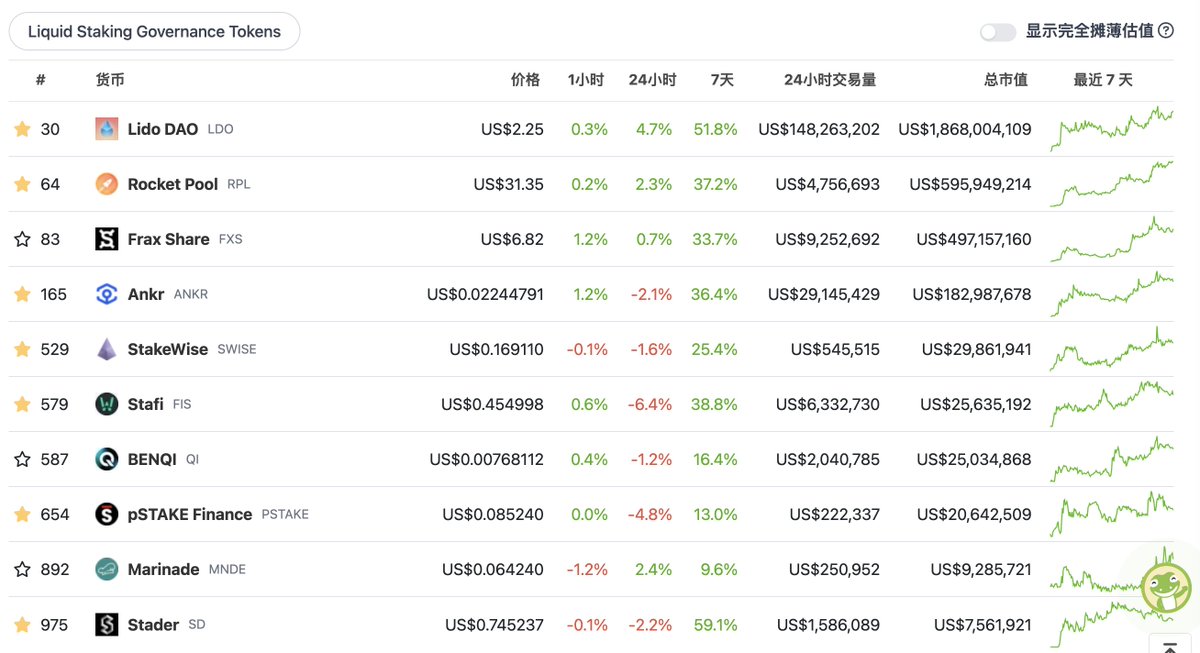Open help for 显示完全摊薄估值 question mark

(1166, 31)
